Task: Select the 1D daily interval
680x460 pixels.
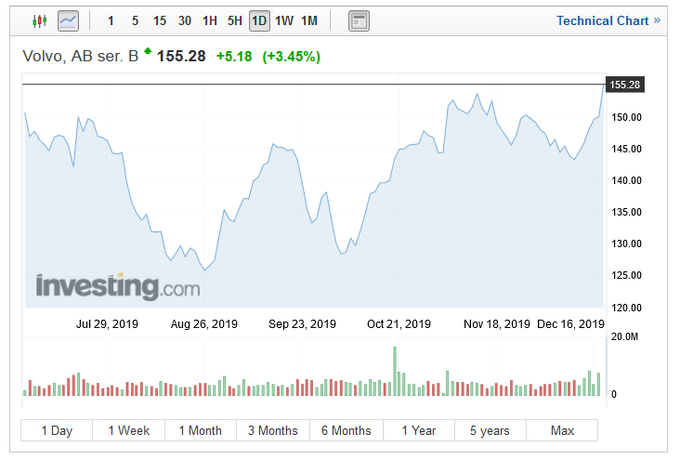Action: (x=259, y=21)
